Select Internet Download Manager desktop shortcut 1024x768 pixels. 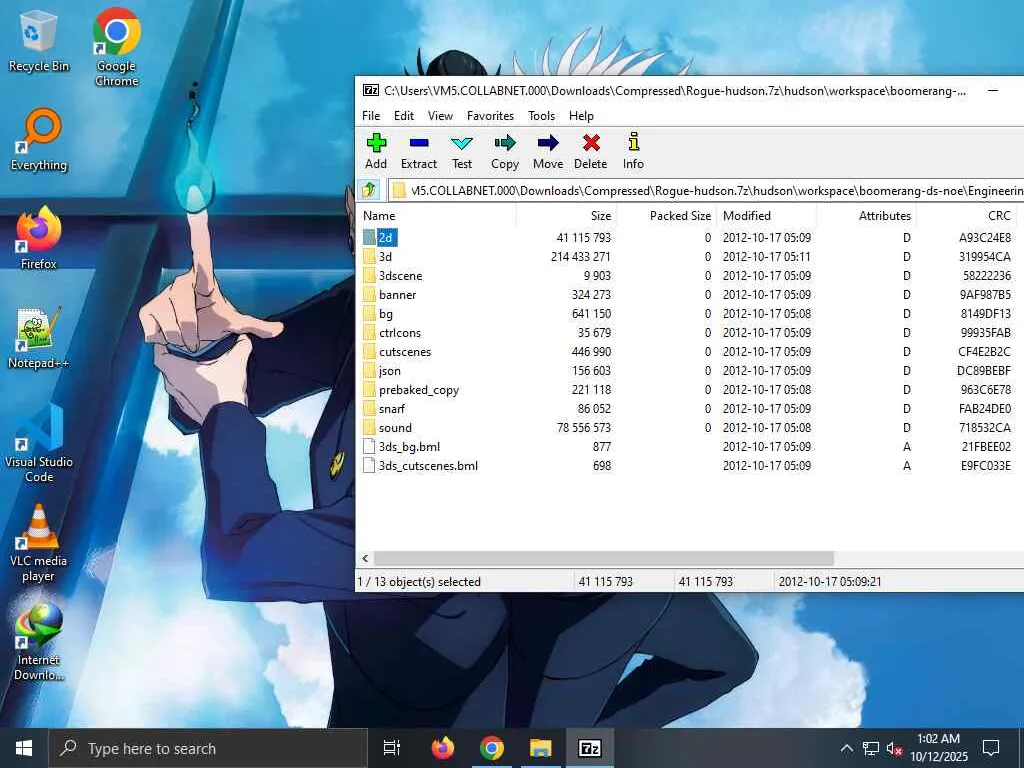click(x=39, y=643)
